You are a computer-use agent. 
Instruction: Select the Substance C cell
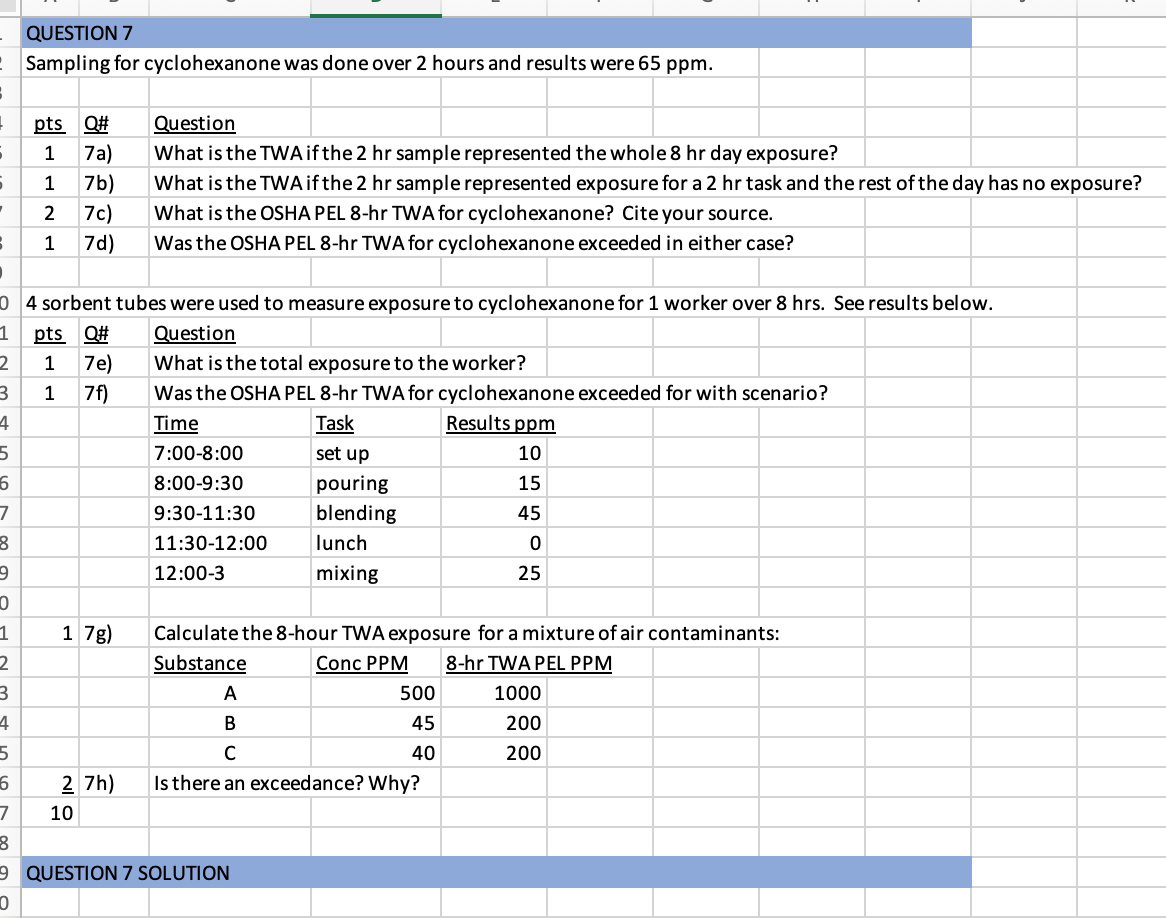(230, 753)
